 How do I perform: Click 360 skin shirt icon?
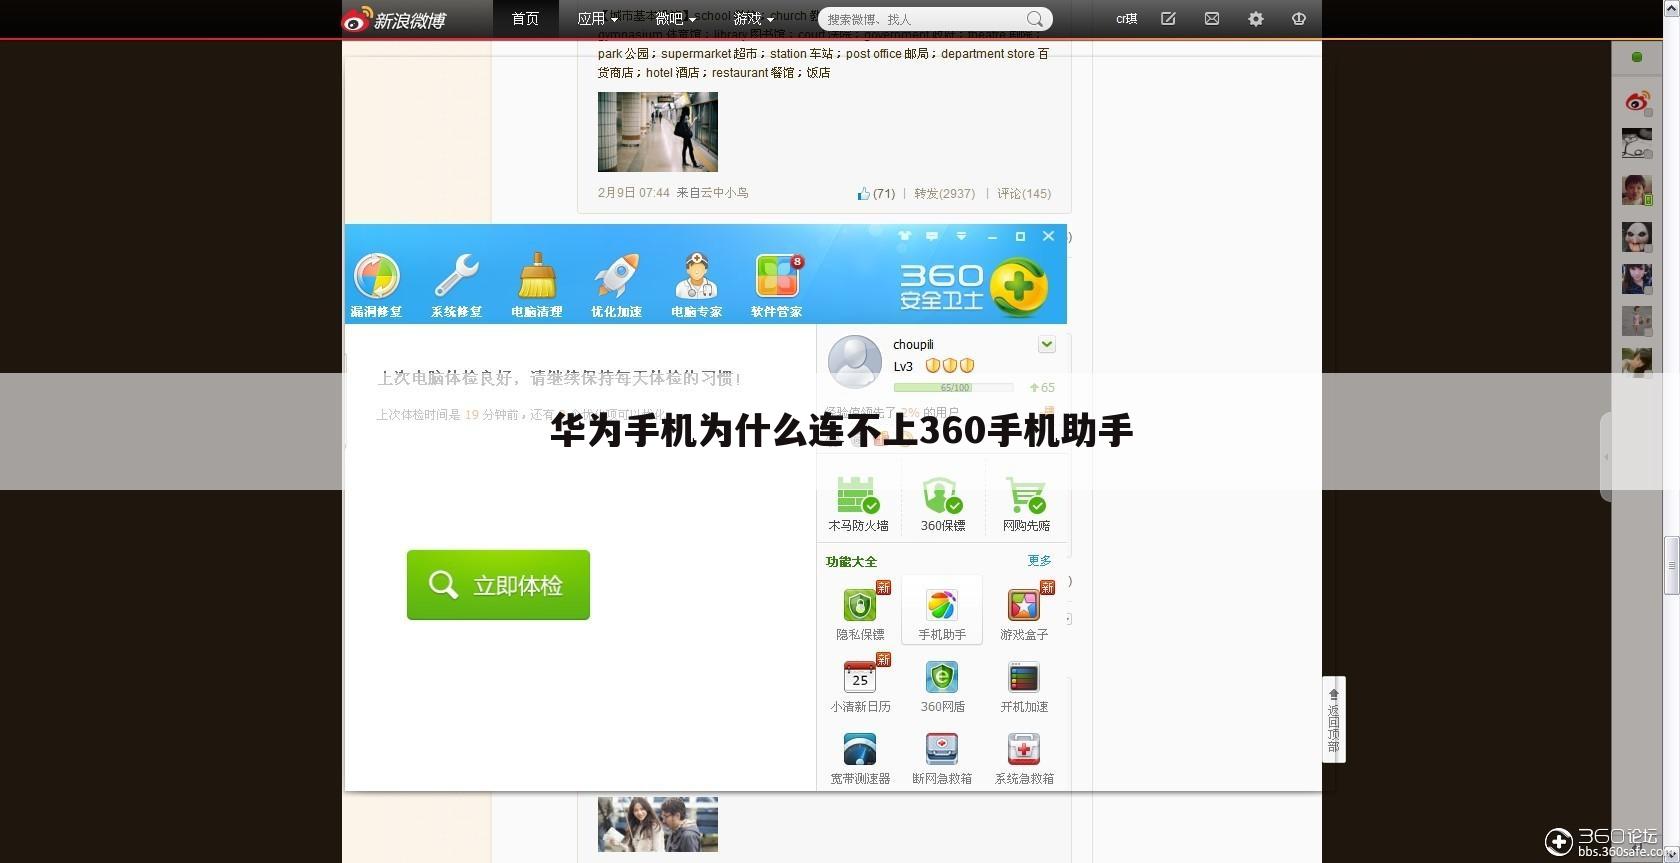click(x=905, y=236)
